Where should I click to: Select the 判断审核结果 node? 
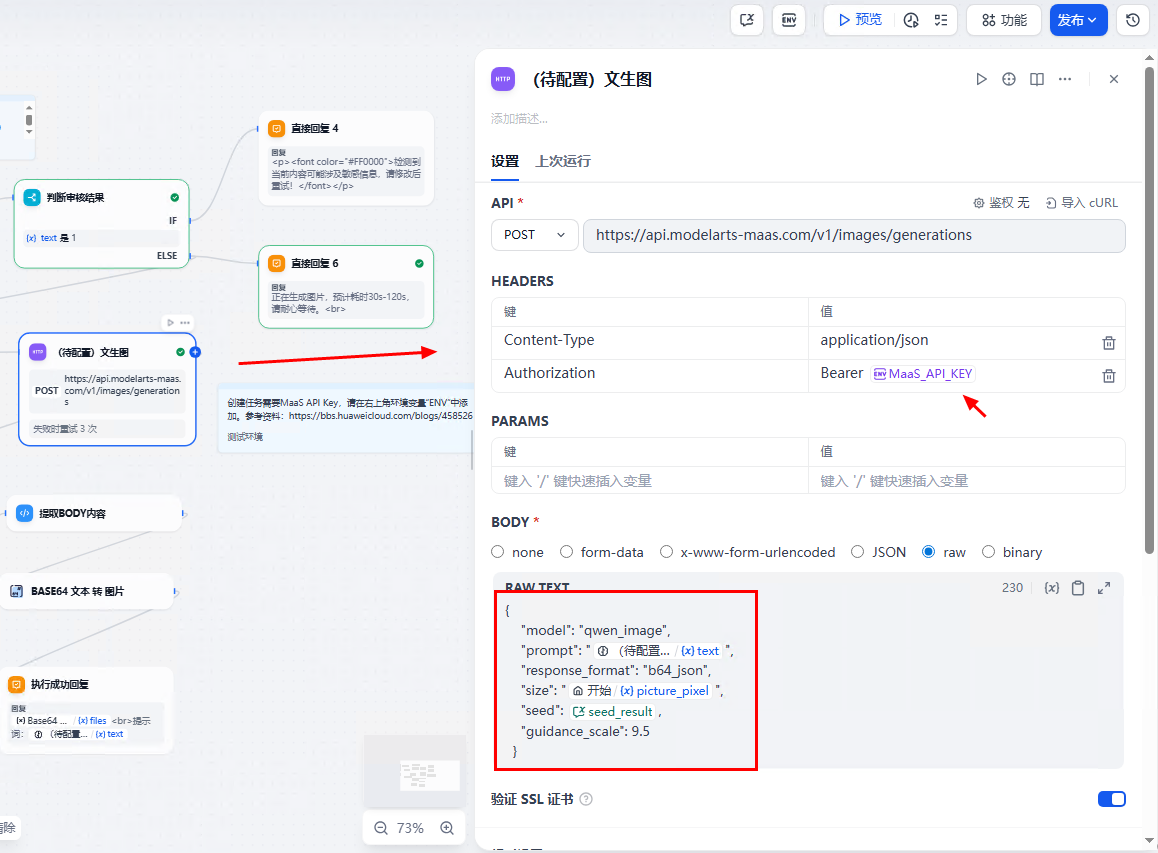[102, 224]
